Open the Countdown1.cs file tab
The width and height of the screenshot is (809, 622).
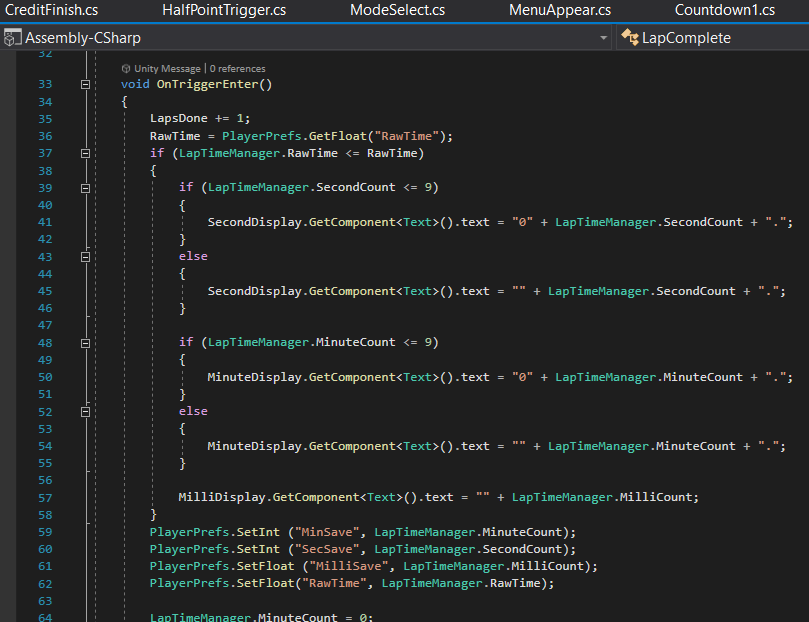pos(724,10)
